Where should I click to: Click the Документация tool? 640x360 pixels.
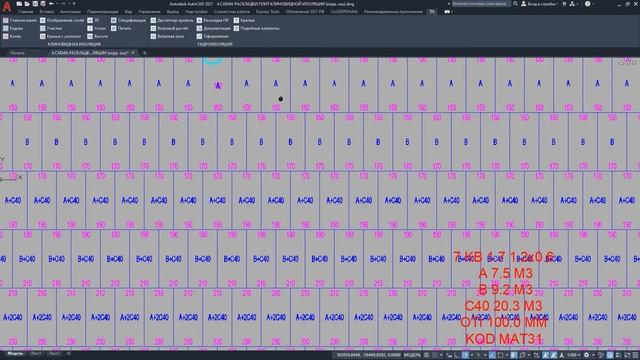point(213,28)
